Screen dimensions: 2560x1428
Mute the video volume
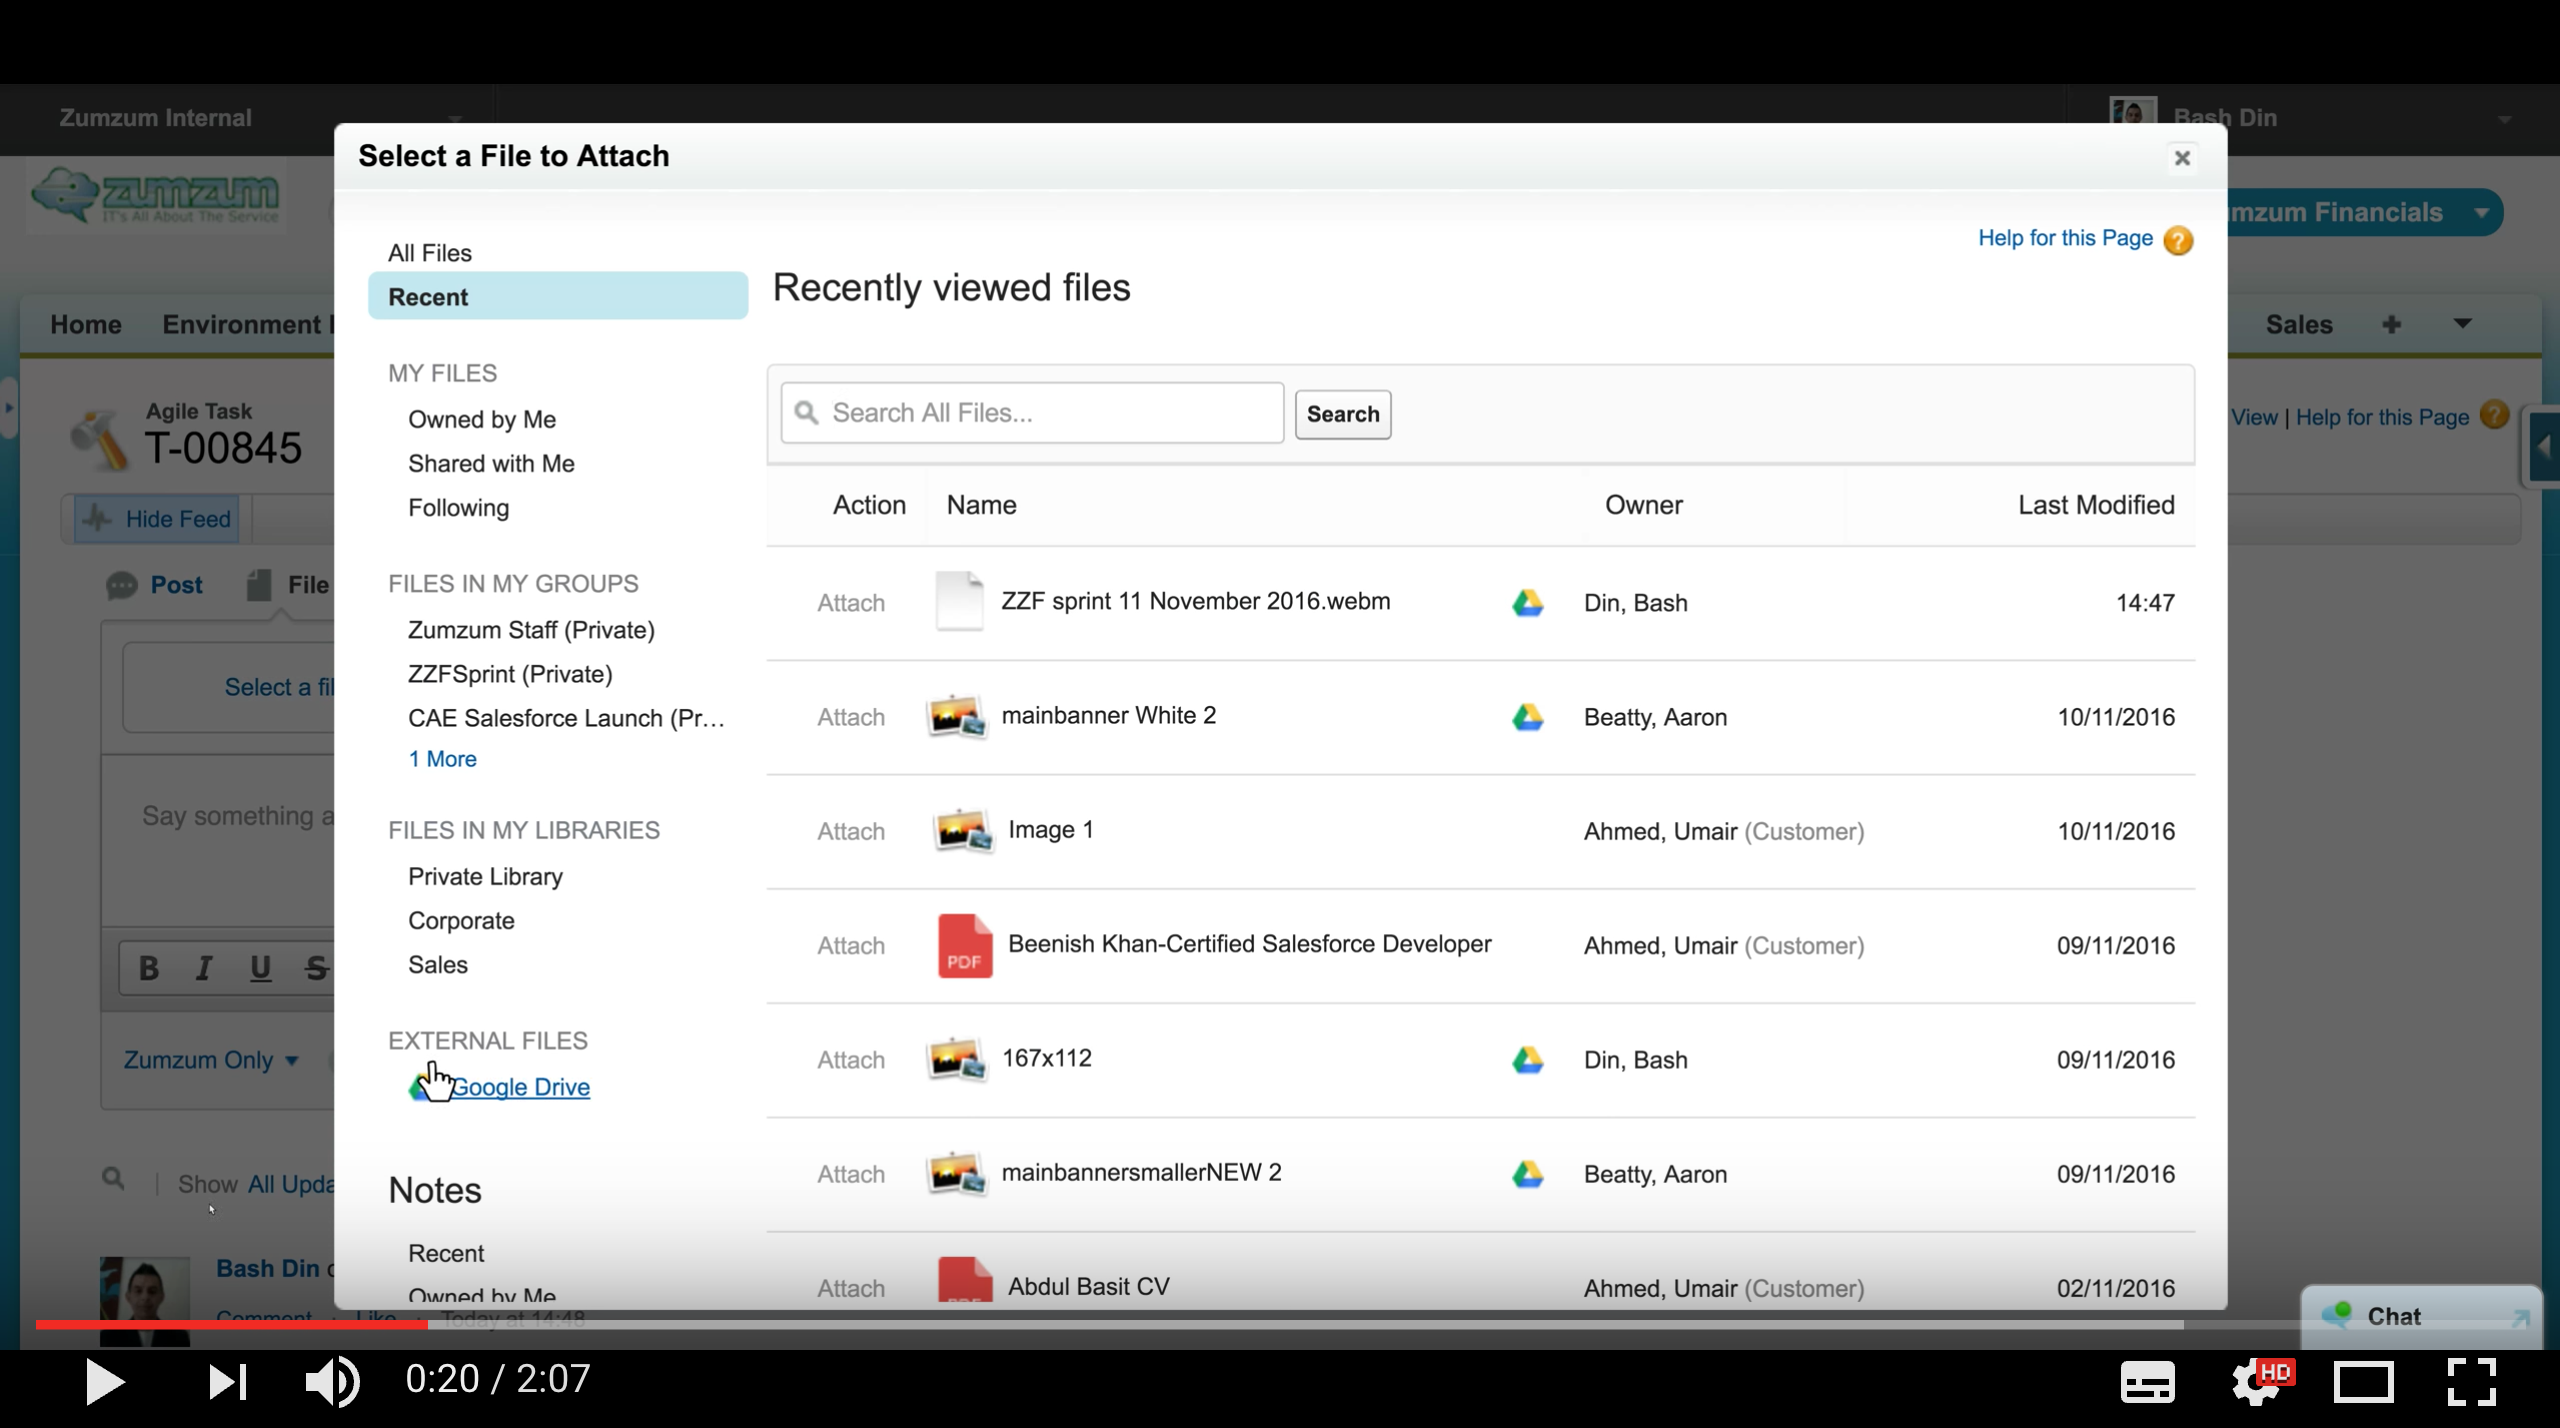coord(331,1381)
